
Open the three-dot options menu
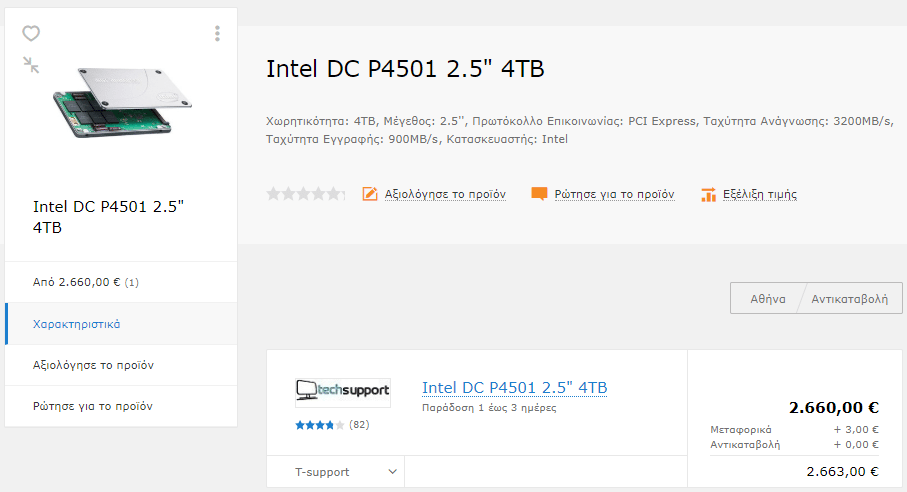tap(217, 34)
